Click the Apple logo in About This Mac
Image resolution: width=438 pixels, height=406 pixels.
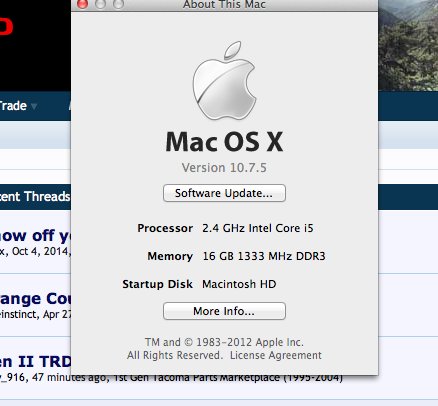224,81
